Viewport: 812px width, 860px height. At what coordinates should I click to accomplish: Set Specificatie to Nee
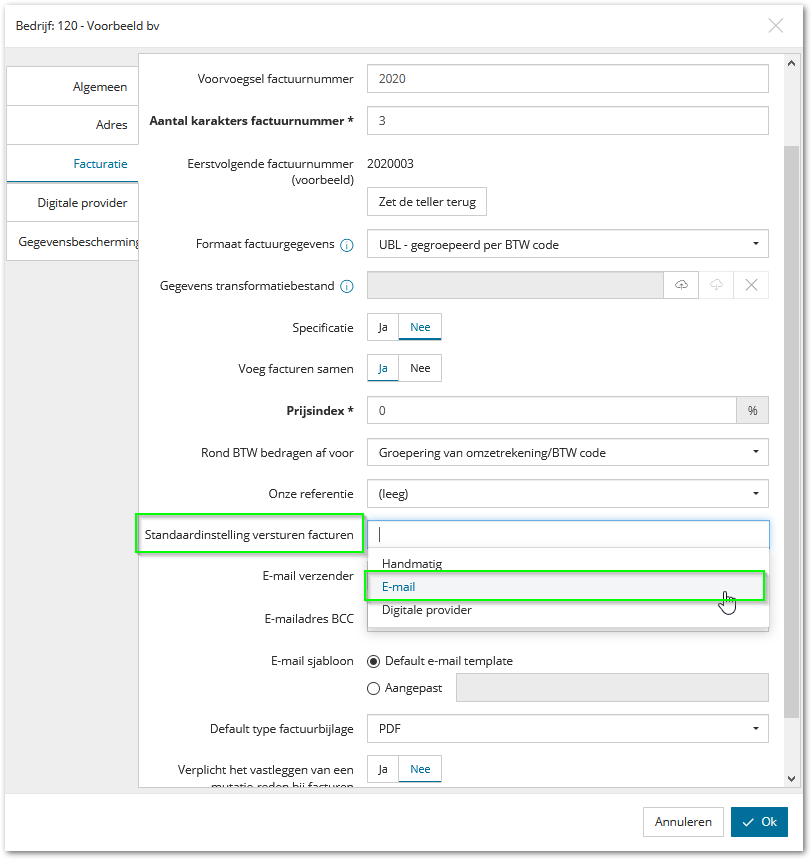[x=420, y=327]
